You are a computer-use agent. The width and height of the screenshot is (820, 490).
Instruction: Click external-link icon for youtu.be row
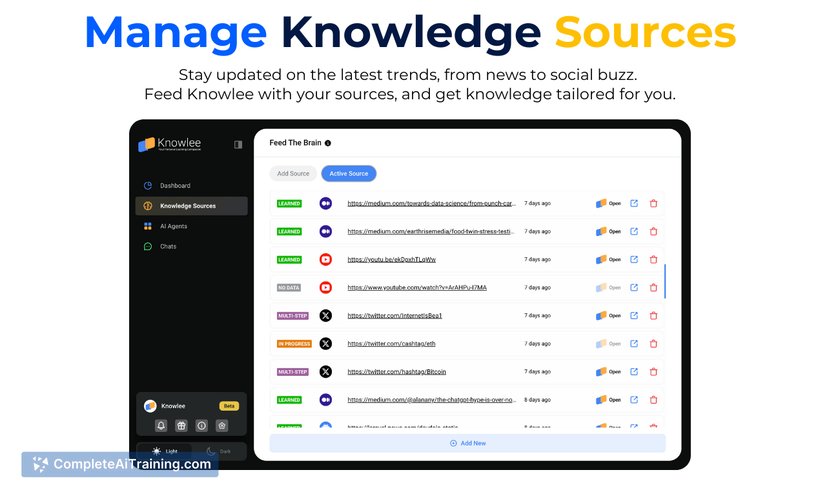(x=634, y=259)
